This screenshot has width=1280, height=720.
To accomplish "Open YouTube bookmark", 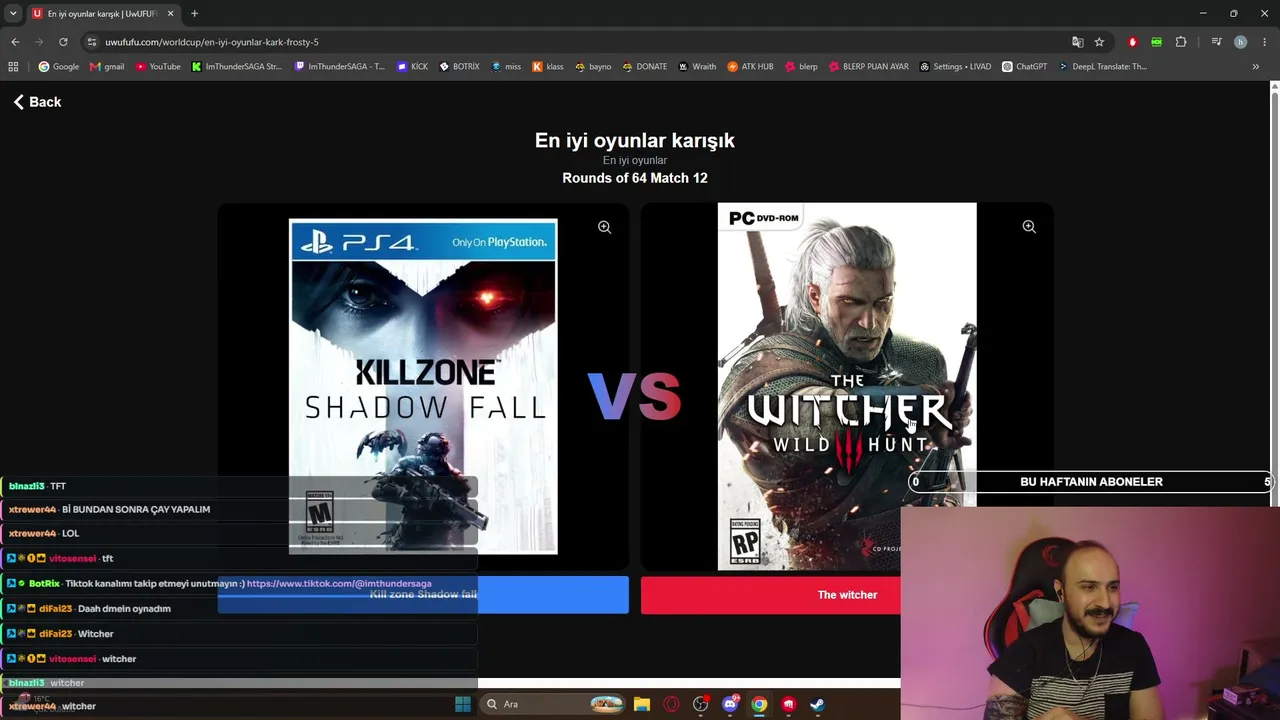I will click(x=158, y=67).
